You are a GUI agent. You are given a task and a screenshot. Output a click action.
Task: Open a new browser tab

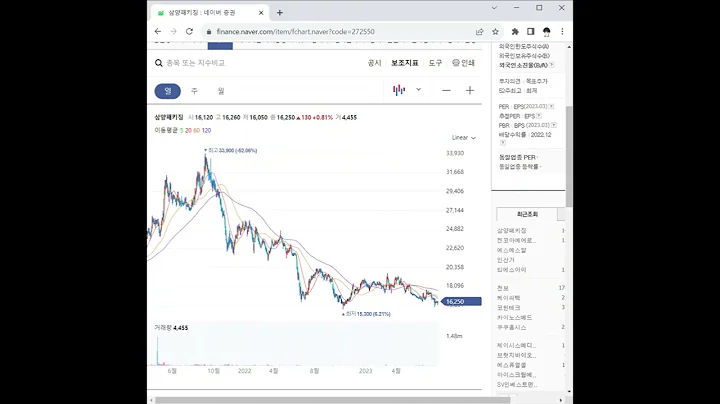tap(280, 13)
